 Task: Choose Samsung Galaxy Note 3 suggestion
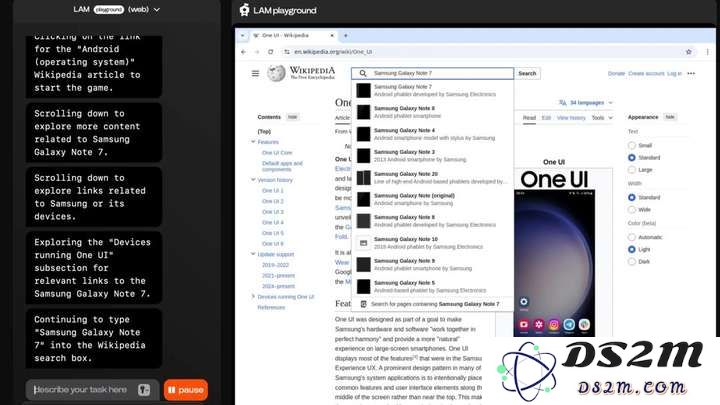pyautogui.click(x=433, y=156)
